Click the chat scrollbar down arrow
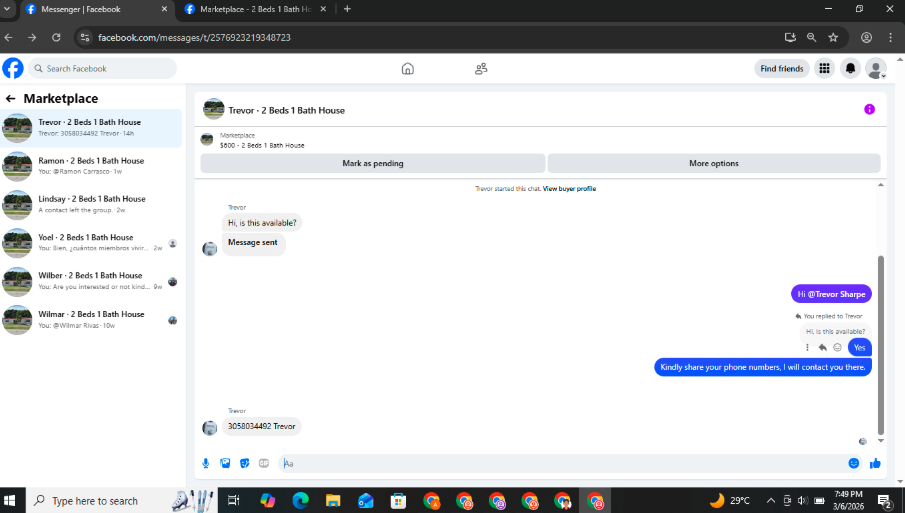Viewport: 905px width, 513px height. [881, 441]
